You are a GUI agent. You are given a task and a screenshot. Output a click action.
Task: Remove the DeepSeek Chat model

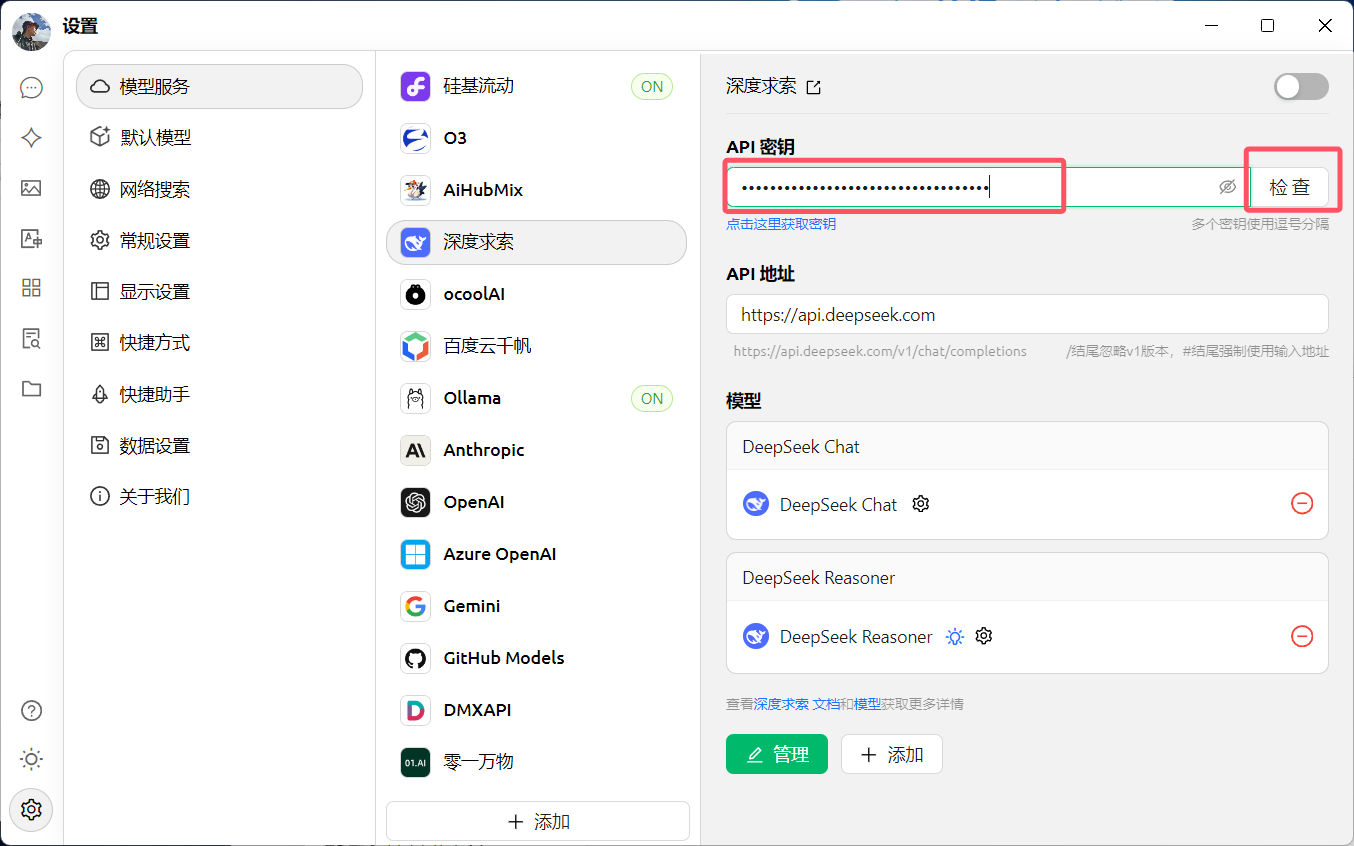(1302, 504)
